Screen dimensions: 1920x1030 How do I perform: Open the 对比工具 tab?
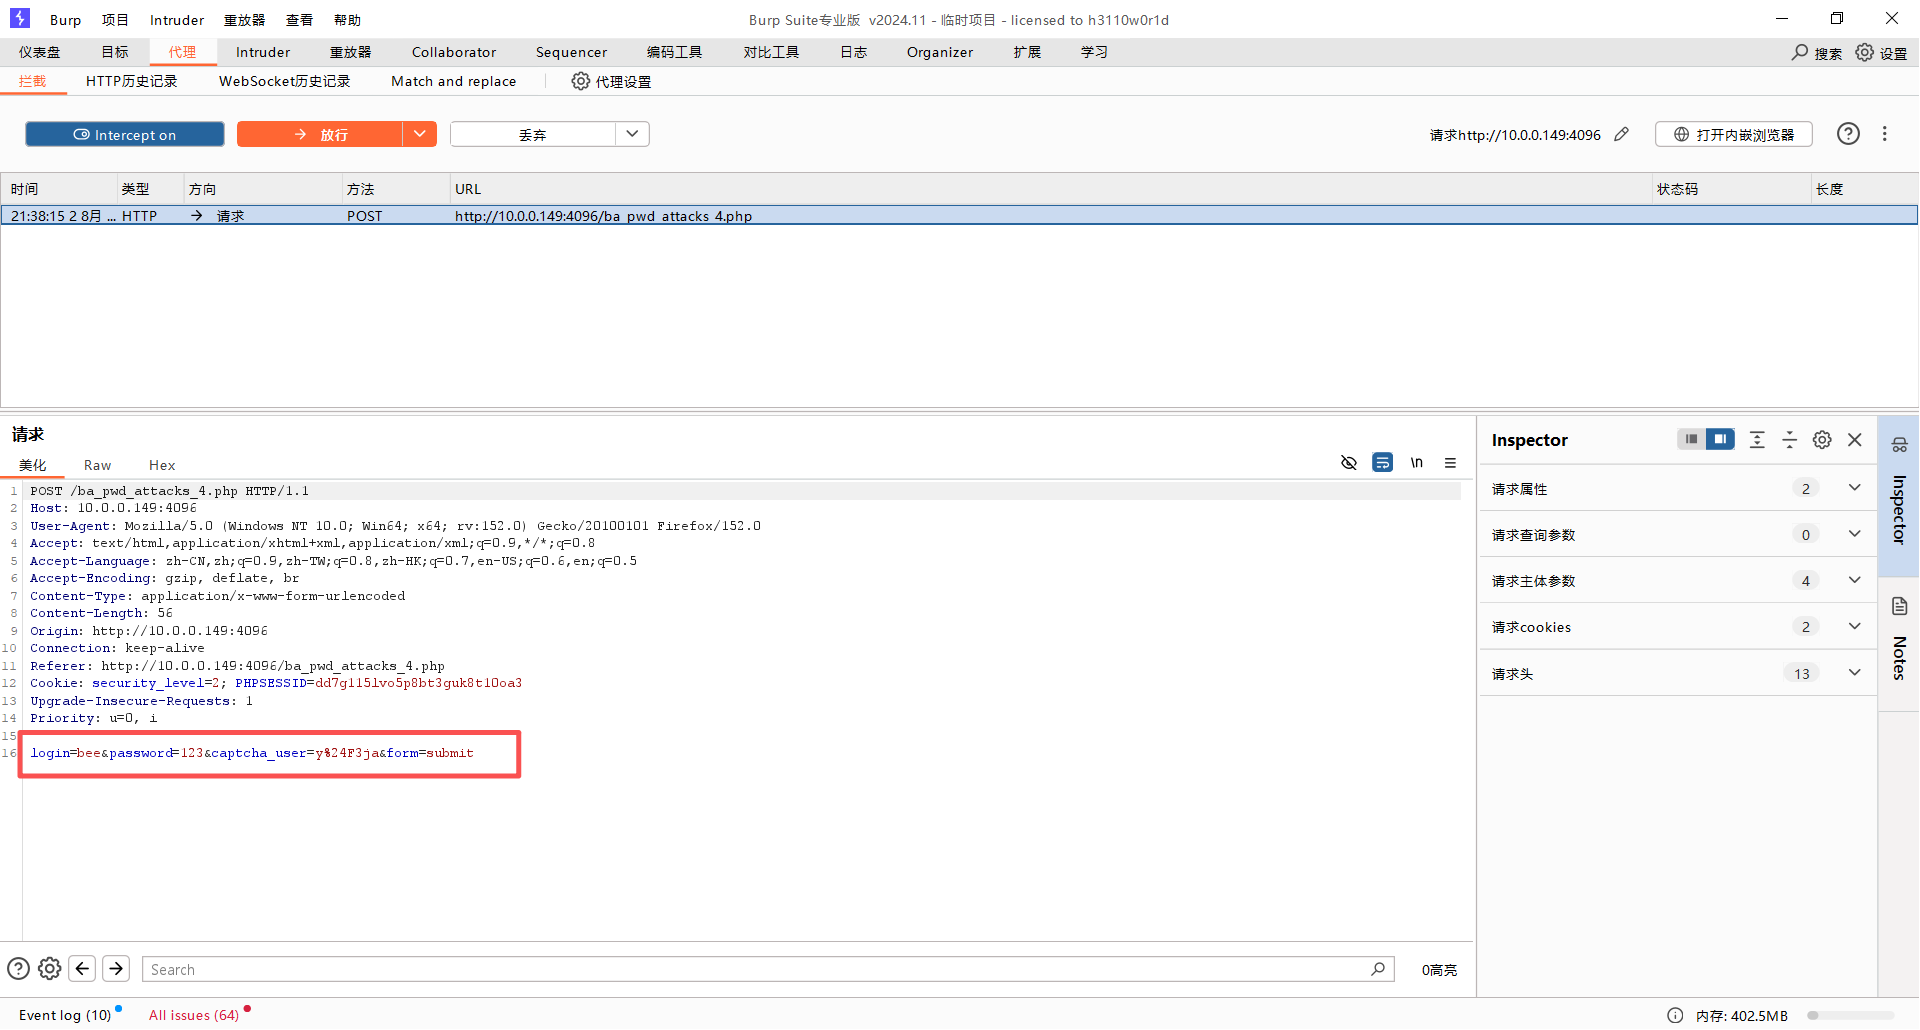pos(771,52)
